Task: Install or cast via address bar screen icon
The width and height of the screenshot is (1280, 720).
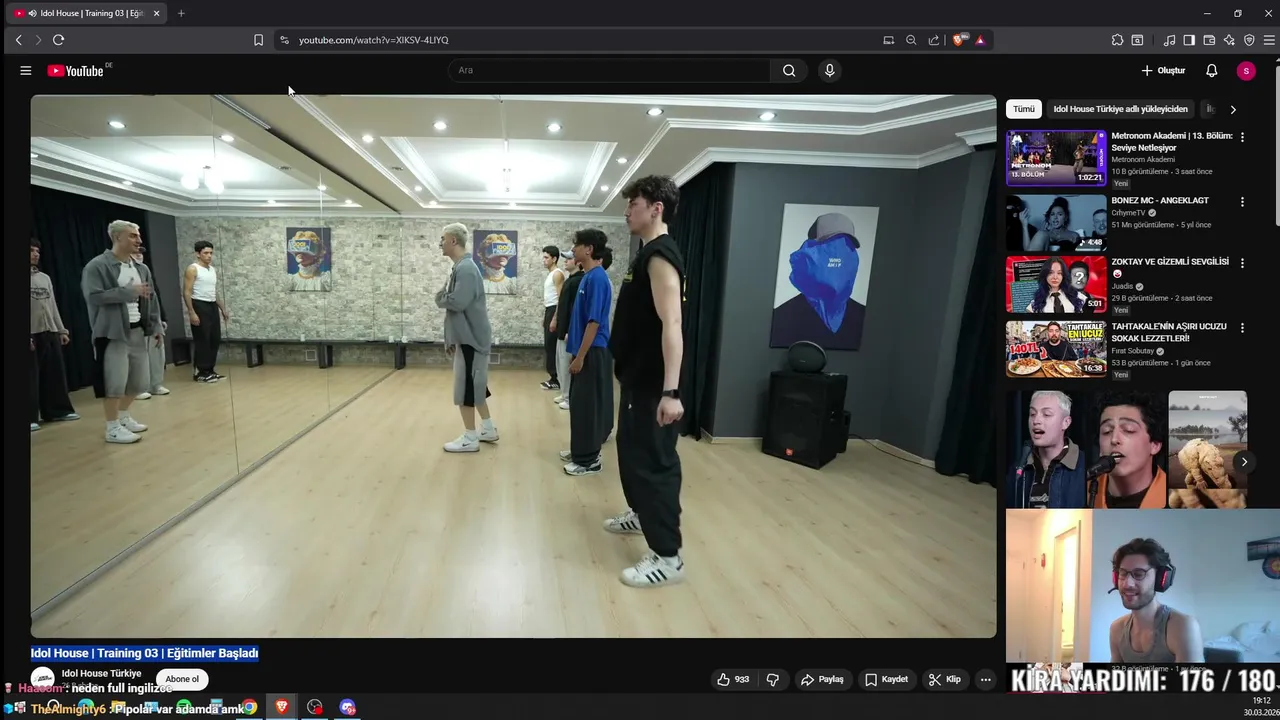Action: click(x=888, y=40)
